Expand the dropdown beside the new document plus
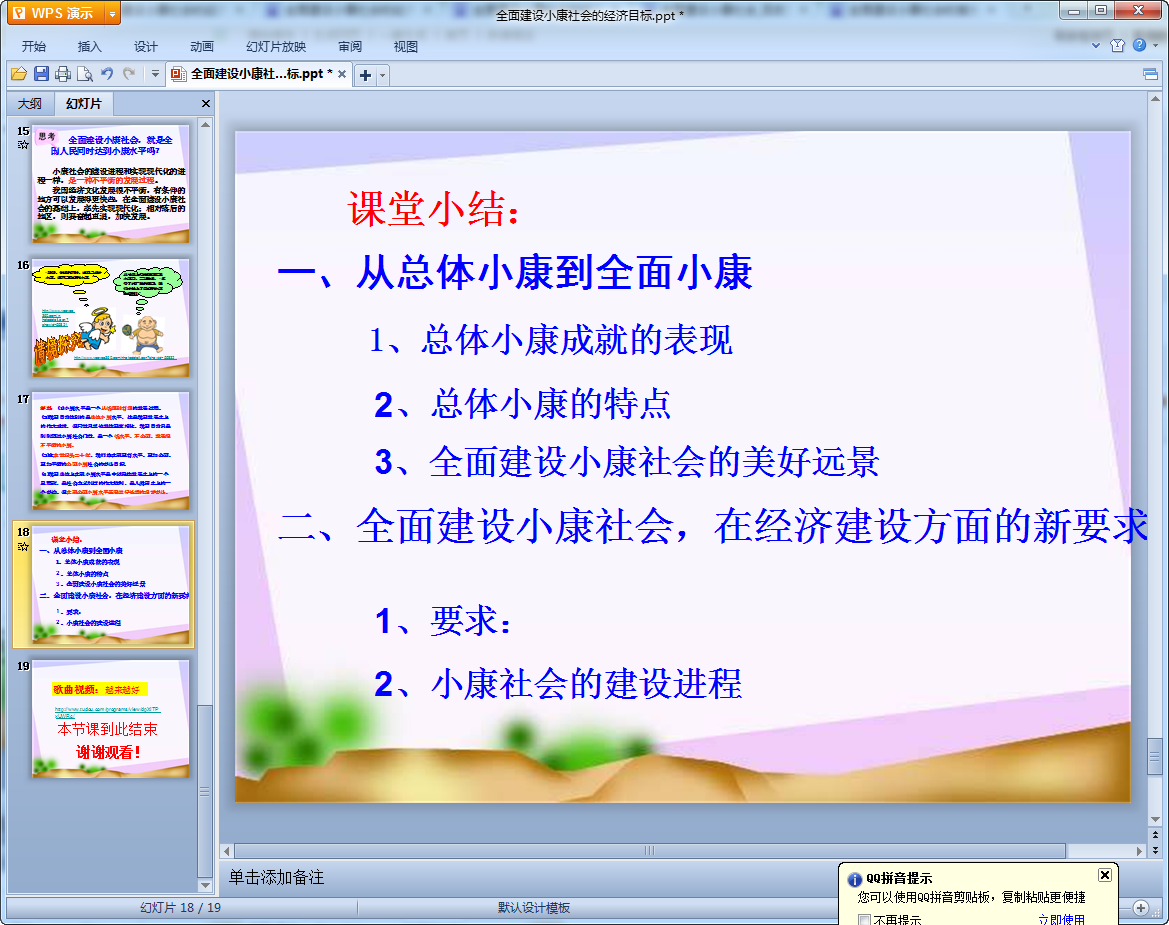 [x=382, y=75]
